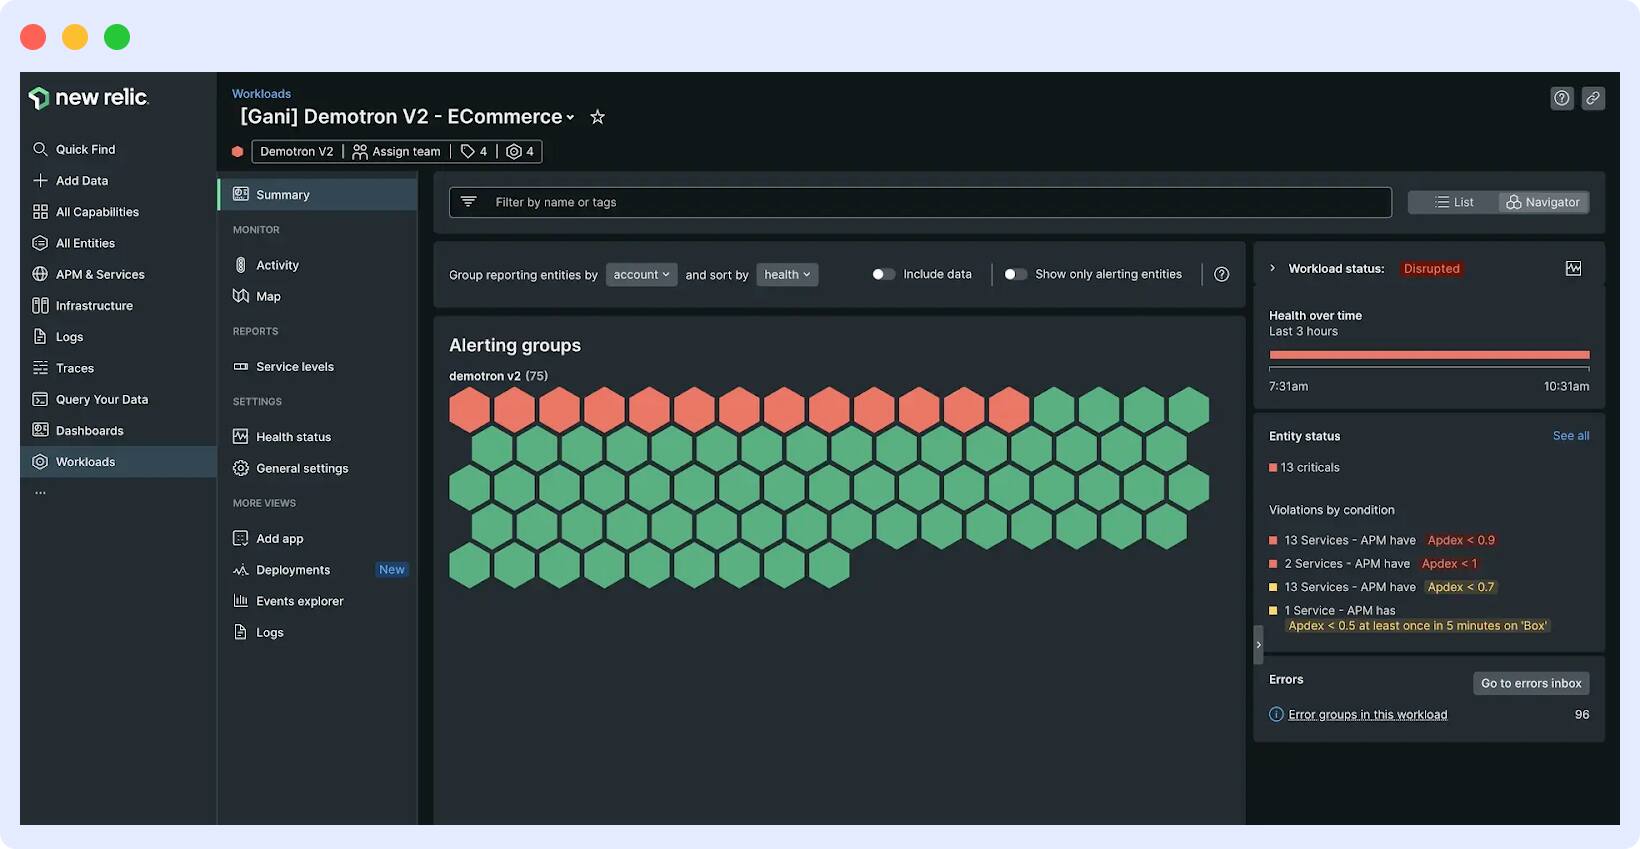Viewport: 1640px width, 849px height.
Task: Open APM & Services globe icon
Action: pos(40,274)
